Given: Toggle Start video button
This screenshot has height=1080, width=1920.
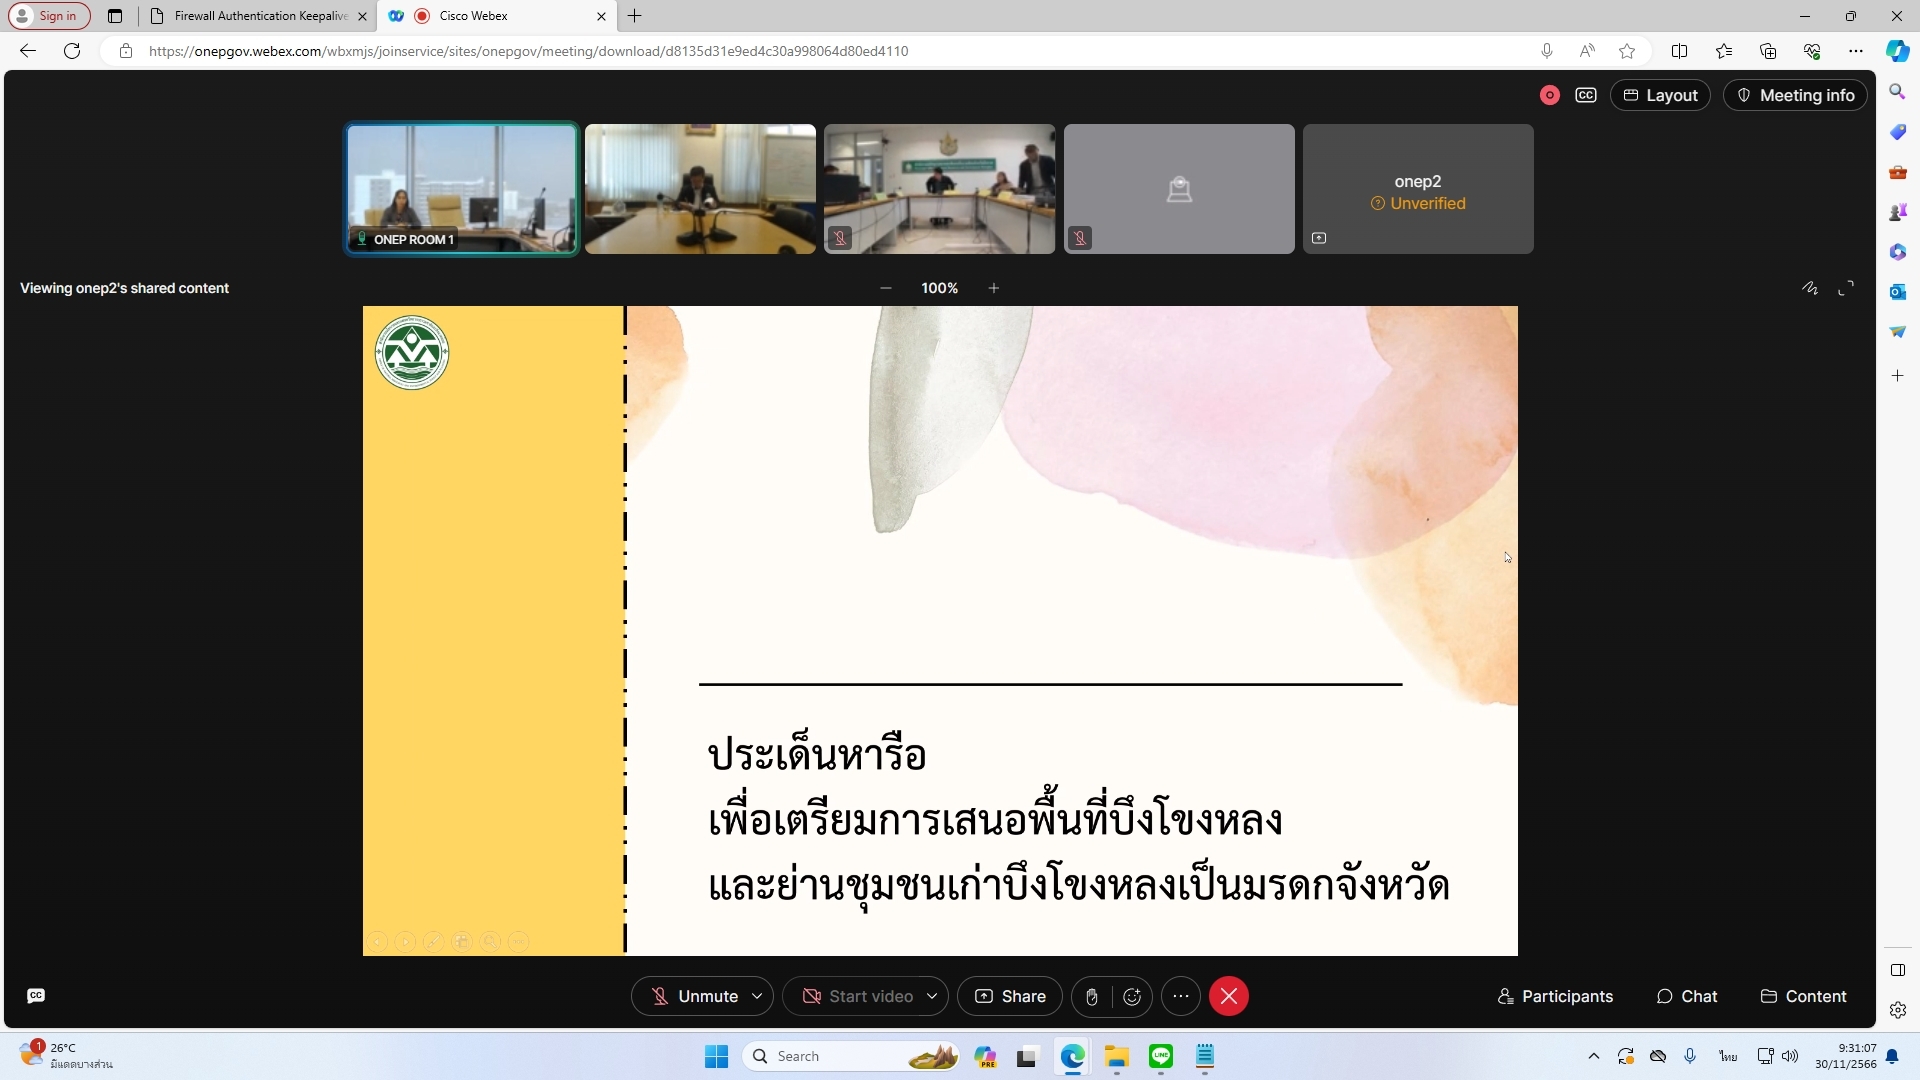Looking at the screenshot, I should pos(858,996).
